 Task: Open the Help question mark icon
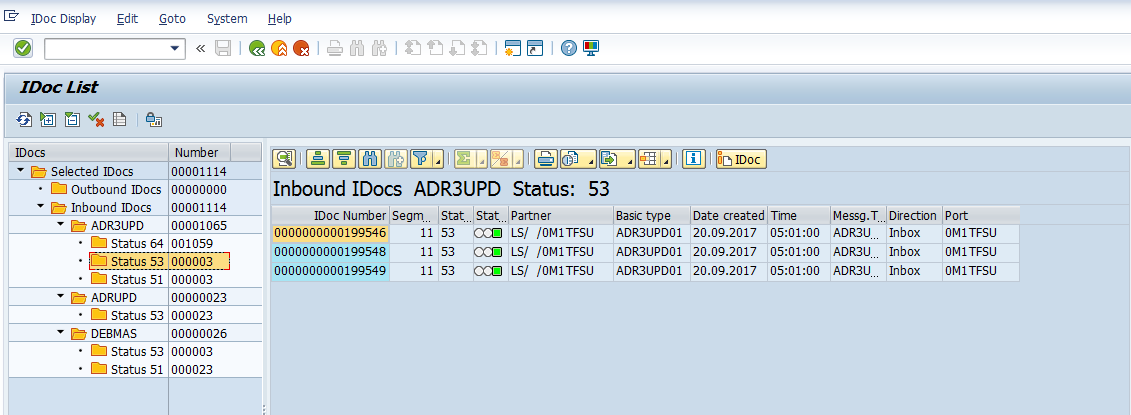tap(569, 48)
